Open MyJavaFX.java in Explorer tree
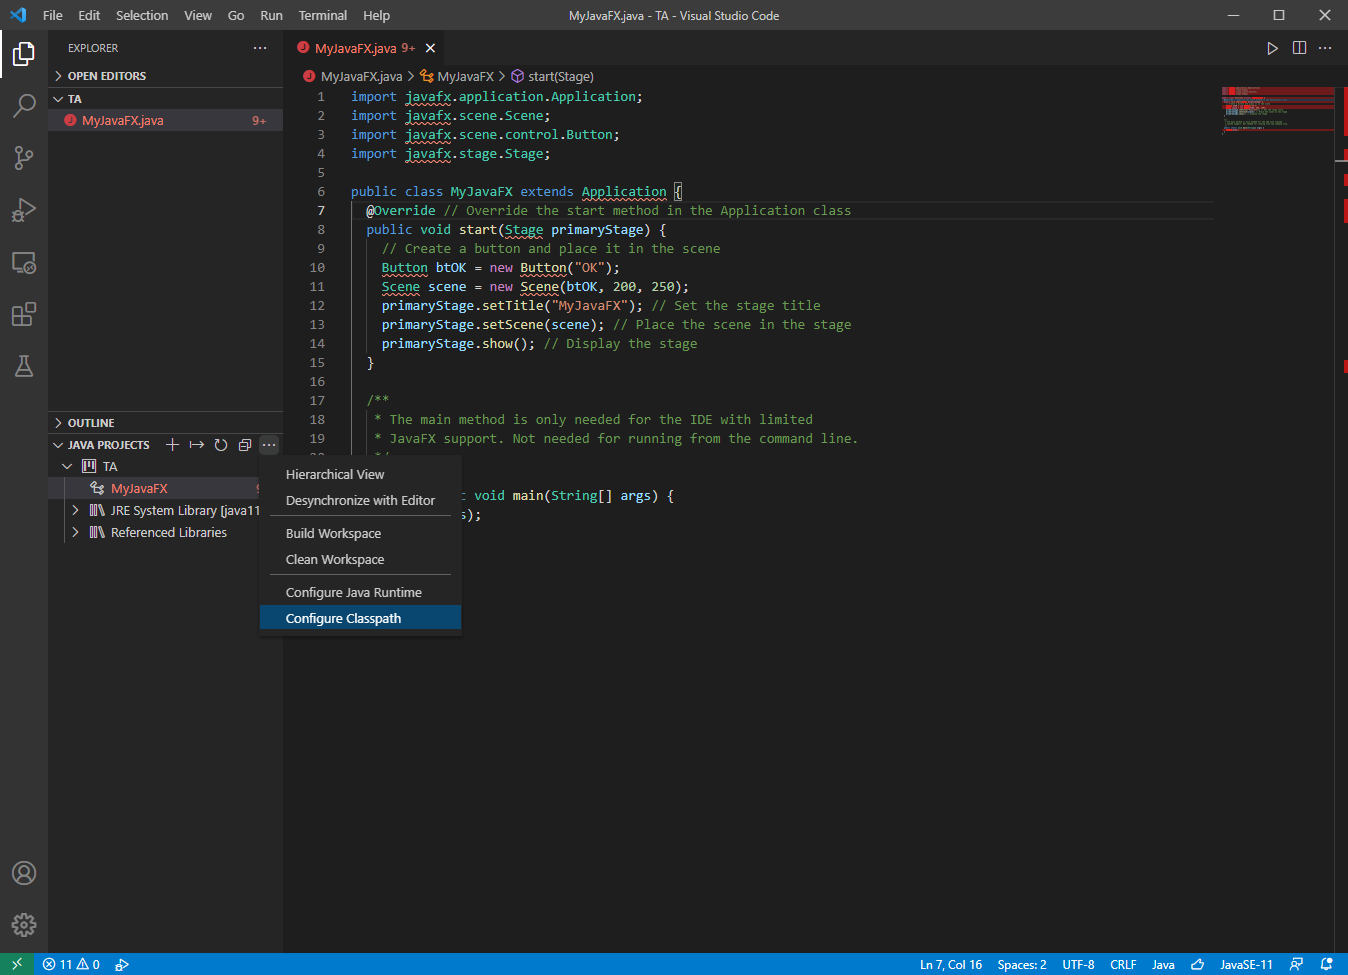Viewport: 1348px width, 975px height. 166,121
